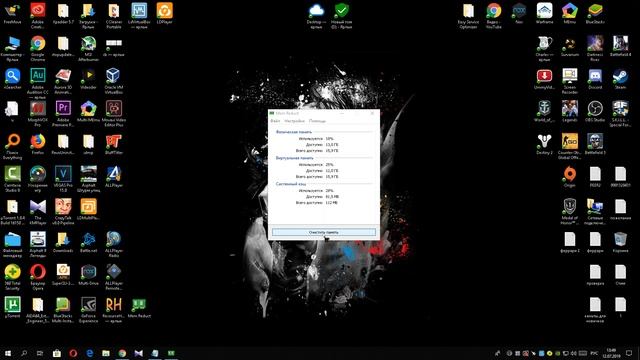This screenshot has width=640, height=360.
Task: Select the VEGAS Pro 15.0 icon
Action: (63, 179)
